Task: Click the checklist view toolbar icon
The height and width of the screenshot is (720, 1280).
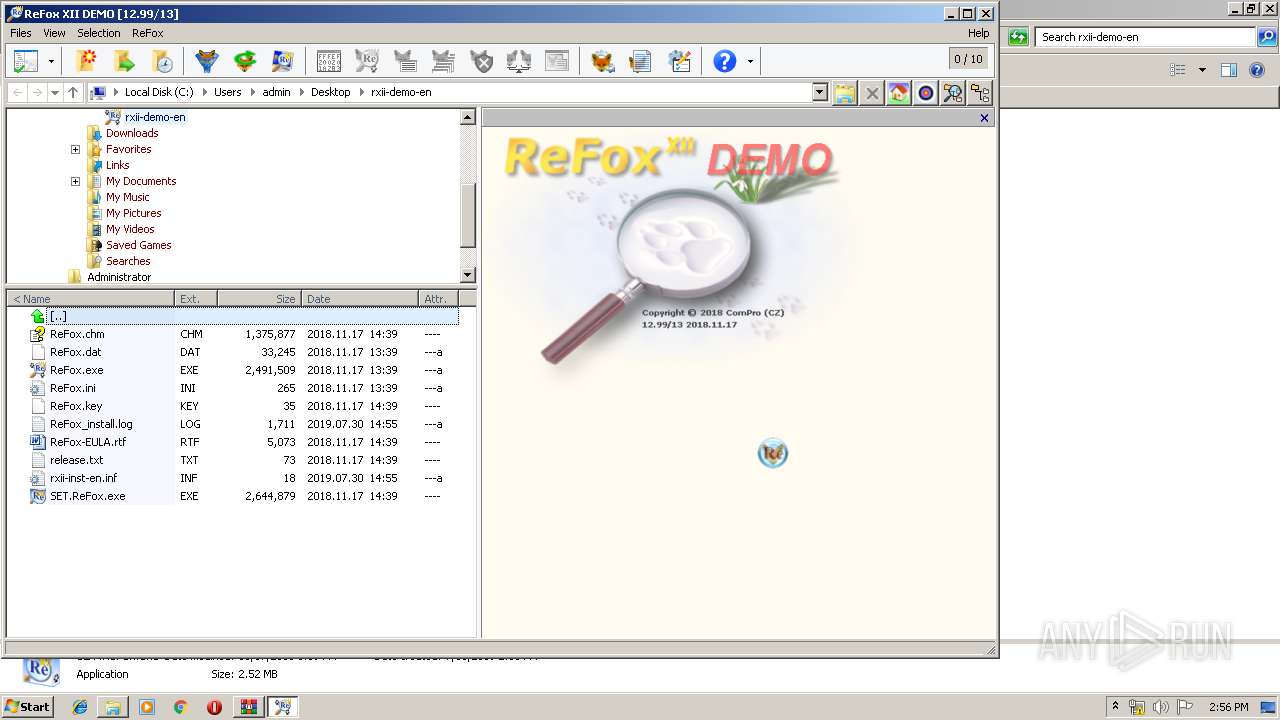Action: click(x=26, y=61)
